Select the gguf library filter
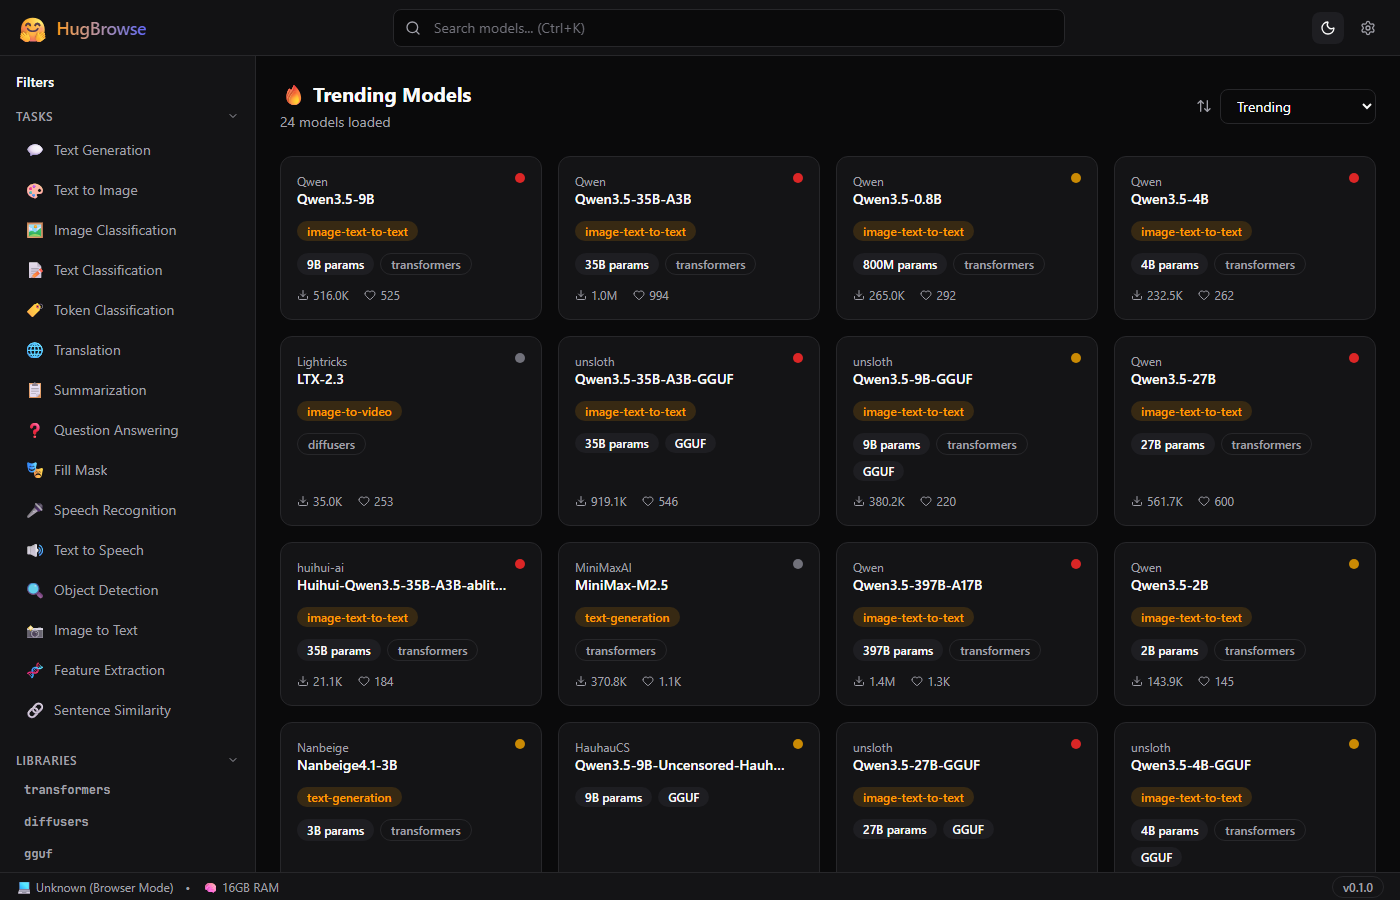This screenshot has height=900, width=1400. coord(37,854)
